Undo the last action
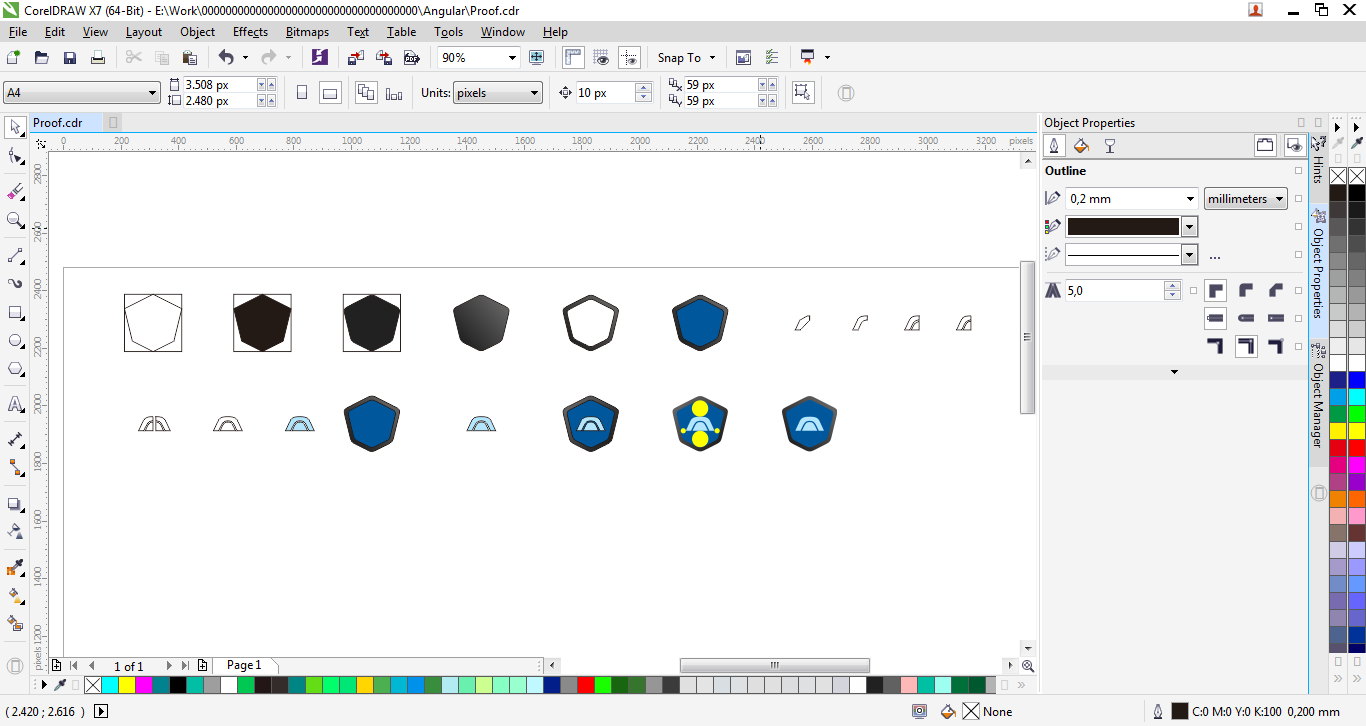Image resolution: width=1366 pixels, height=726 pixels. click(226, 58)
